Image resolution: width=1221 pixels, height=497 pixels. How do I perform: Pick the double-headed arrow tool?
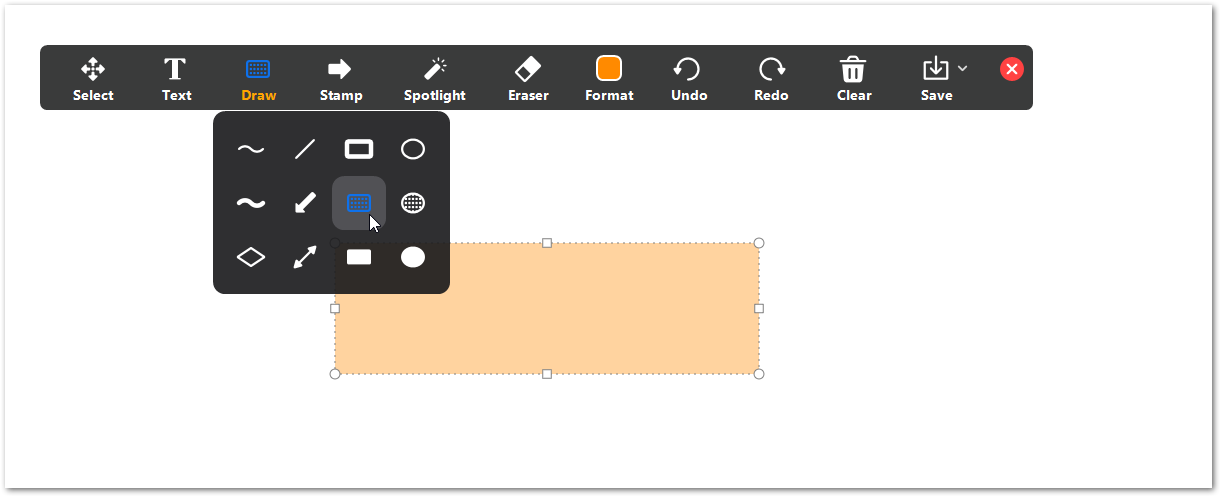click(x=305, y=258)
